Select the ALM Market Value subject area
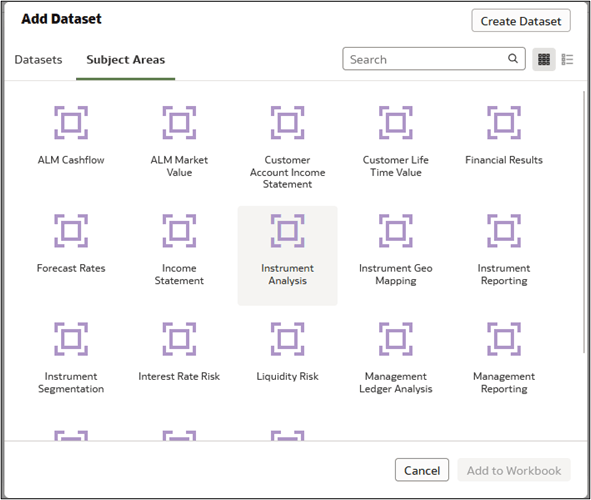 coord(179,122)
